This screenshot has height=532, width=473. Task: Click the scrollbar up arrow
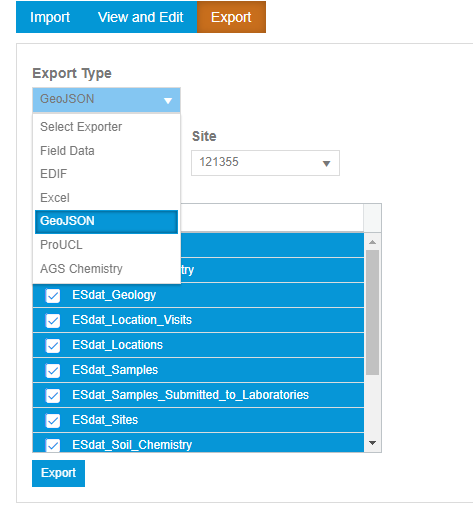373,242
